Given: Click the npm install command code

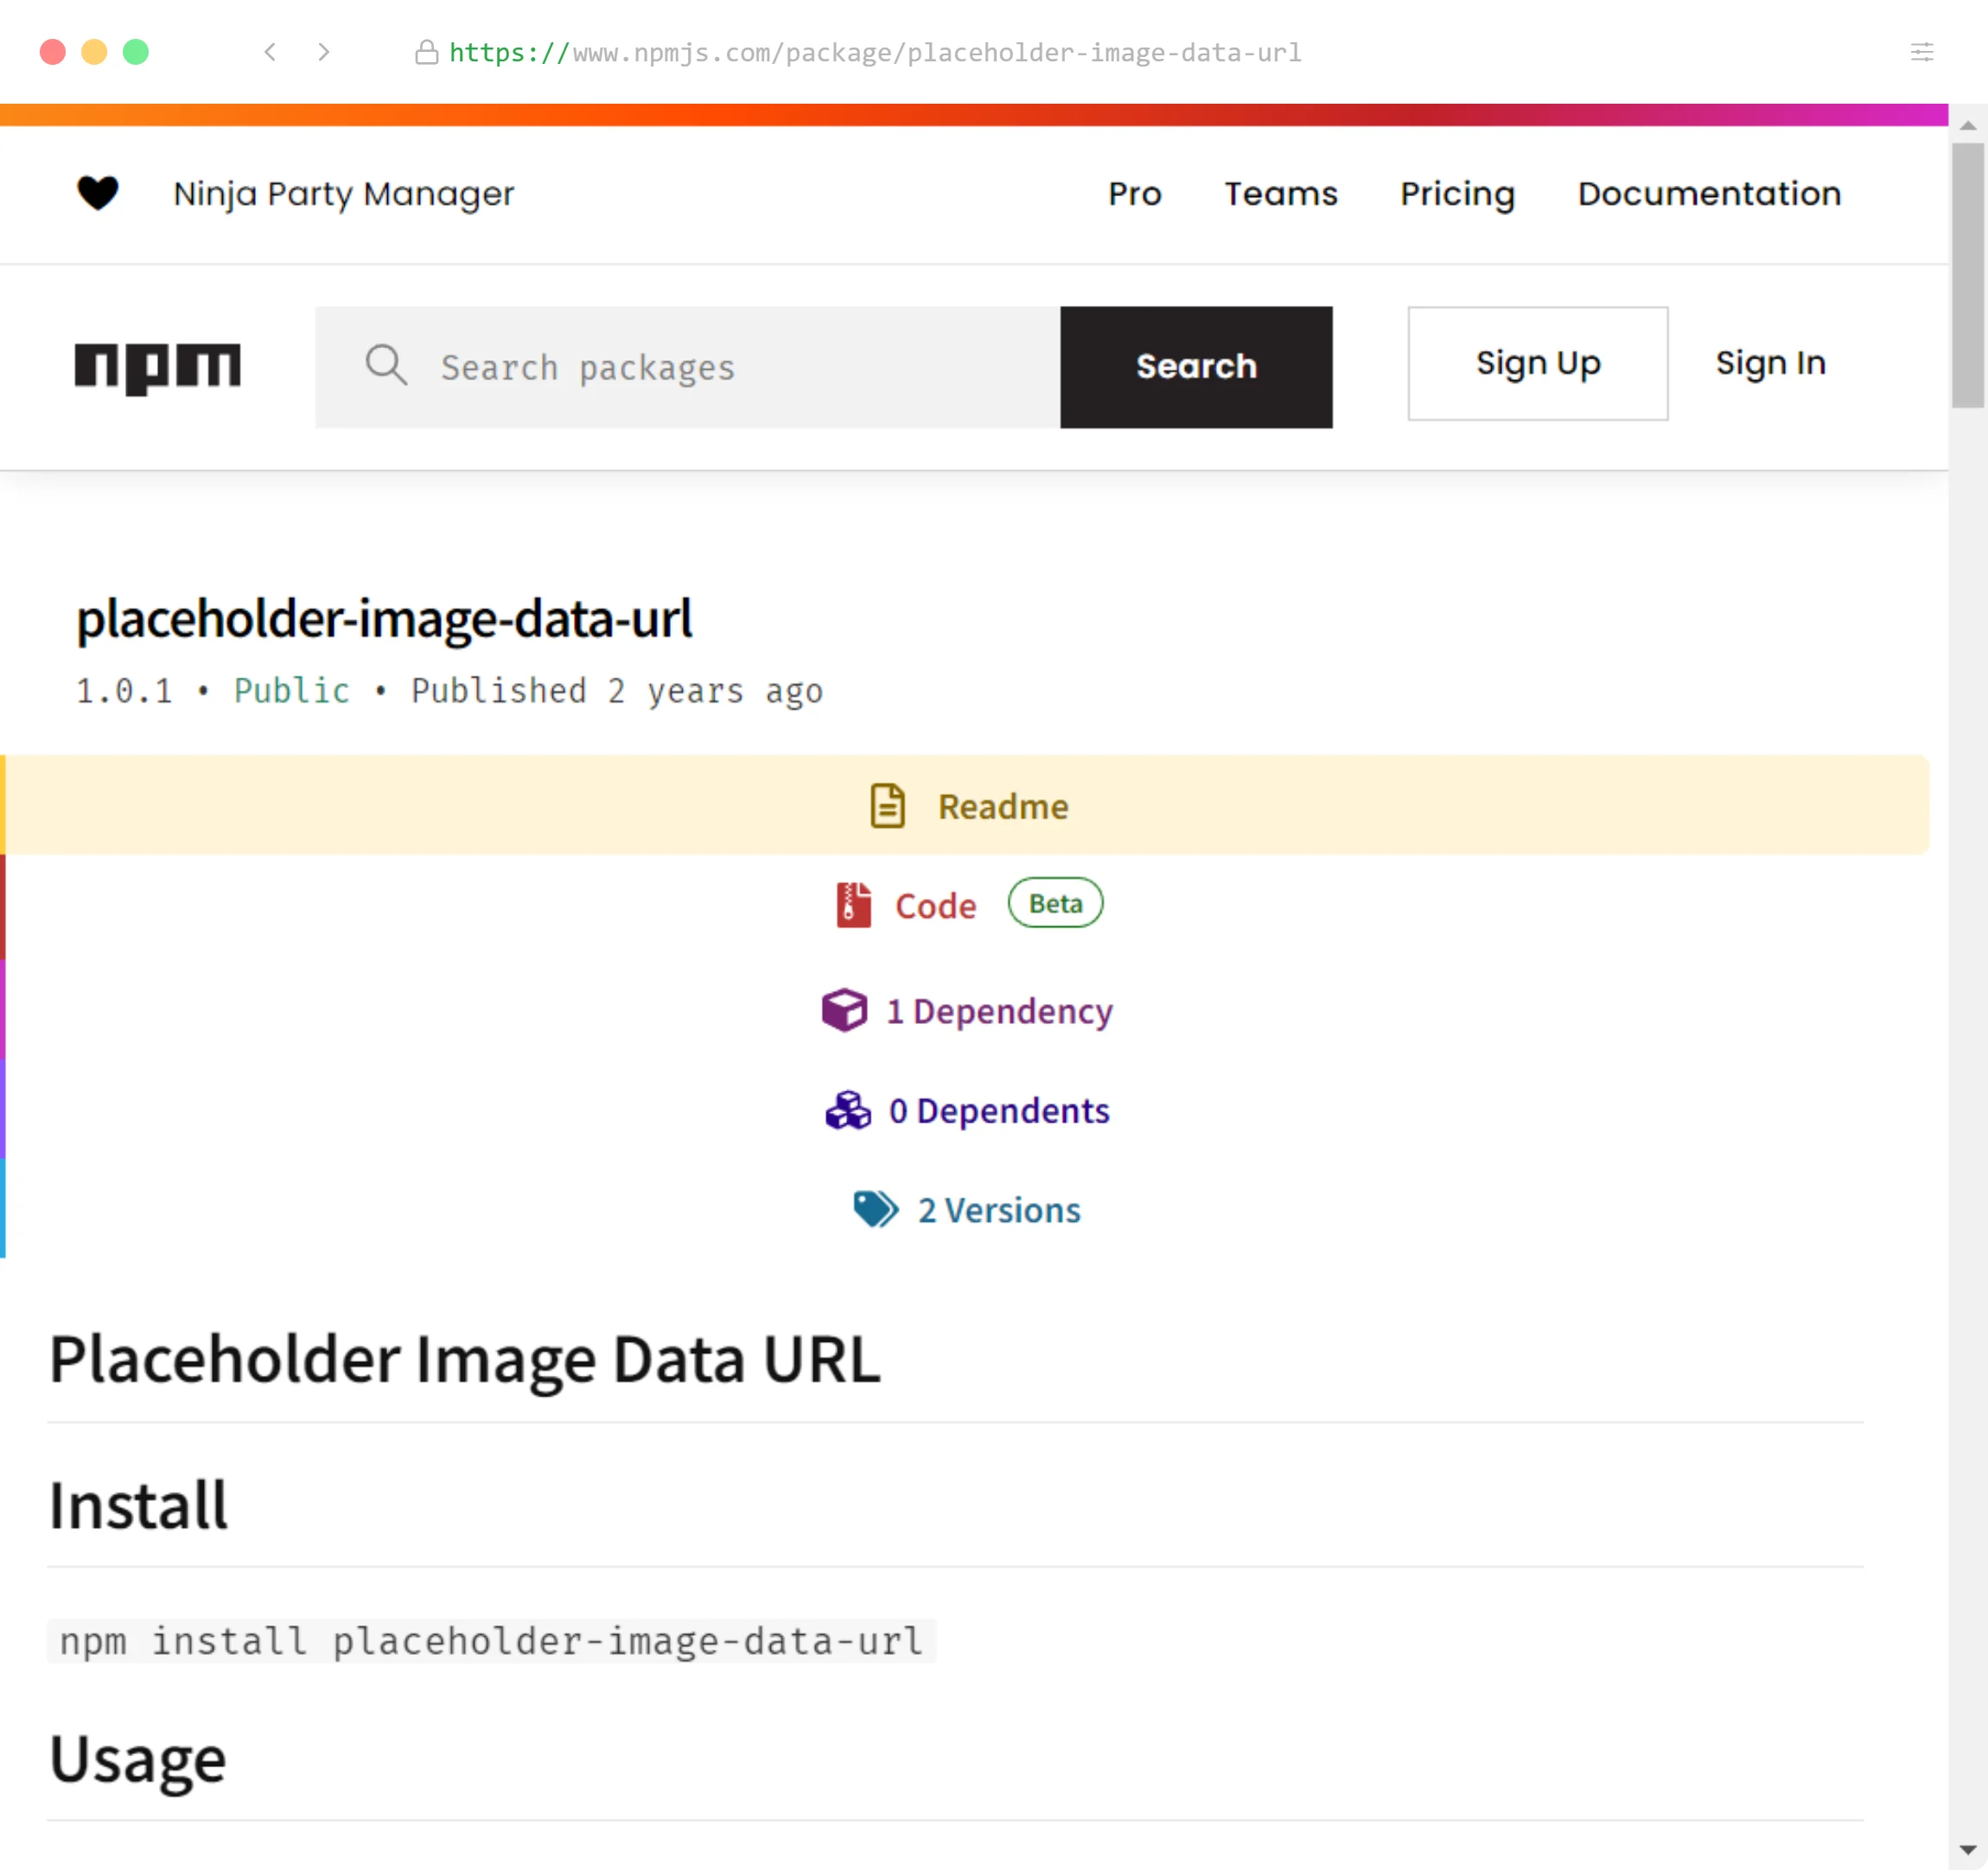Looking at the screenshot, I should click(491, 1641).
